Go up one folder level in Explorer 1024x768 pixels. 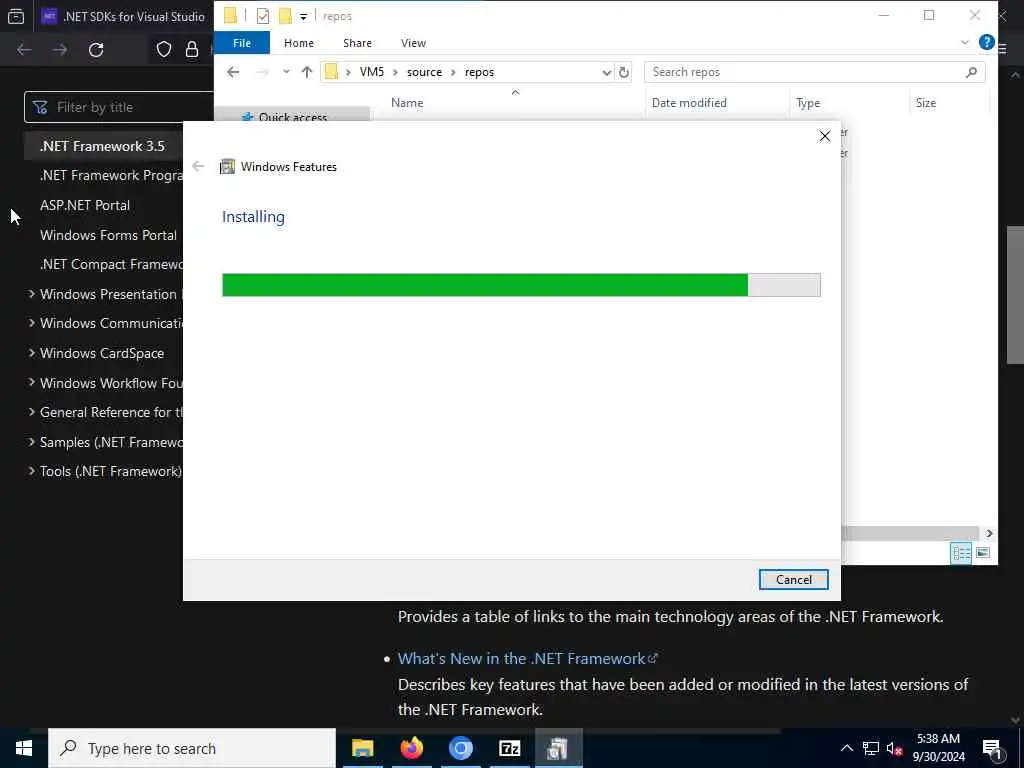307,72
